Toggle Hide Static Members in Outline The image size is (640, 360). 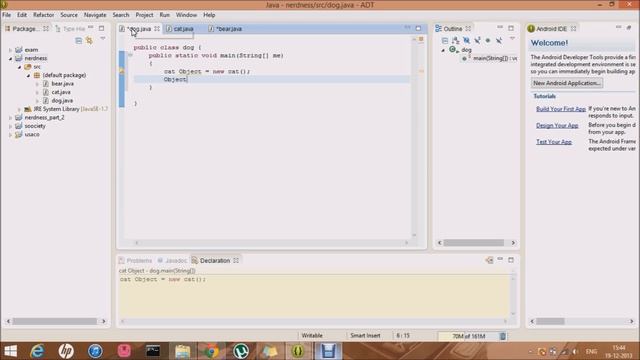tap(477, 40)
